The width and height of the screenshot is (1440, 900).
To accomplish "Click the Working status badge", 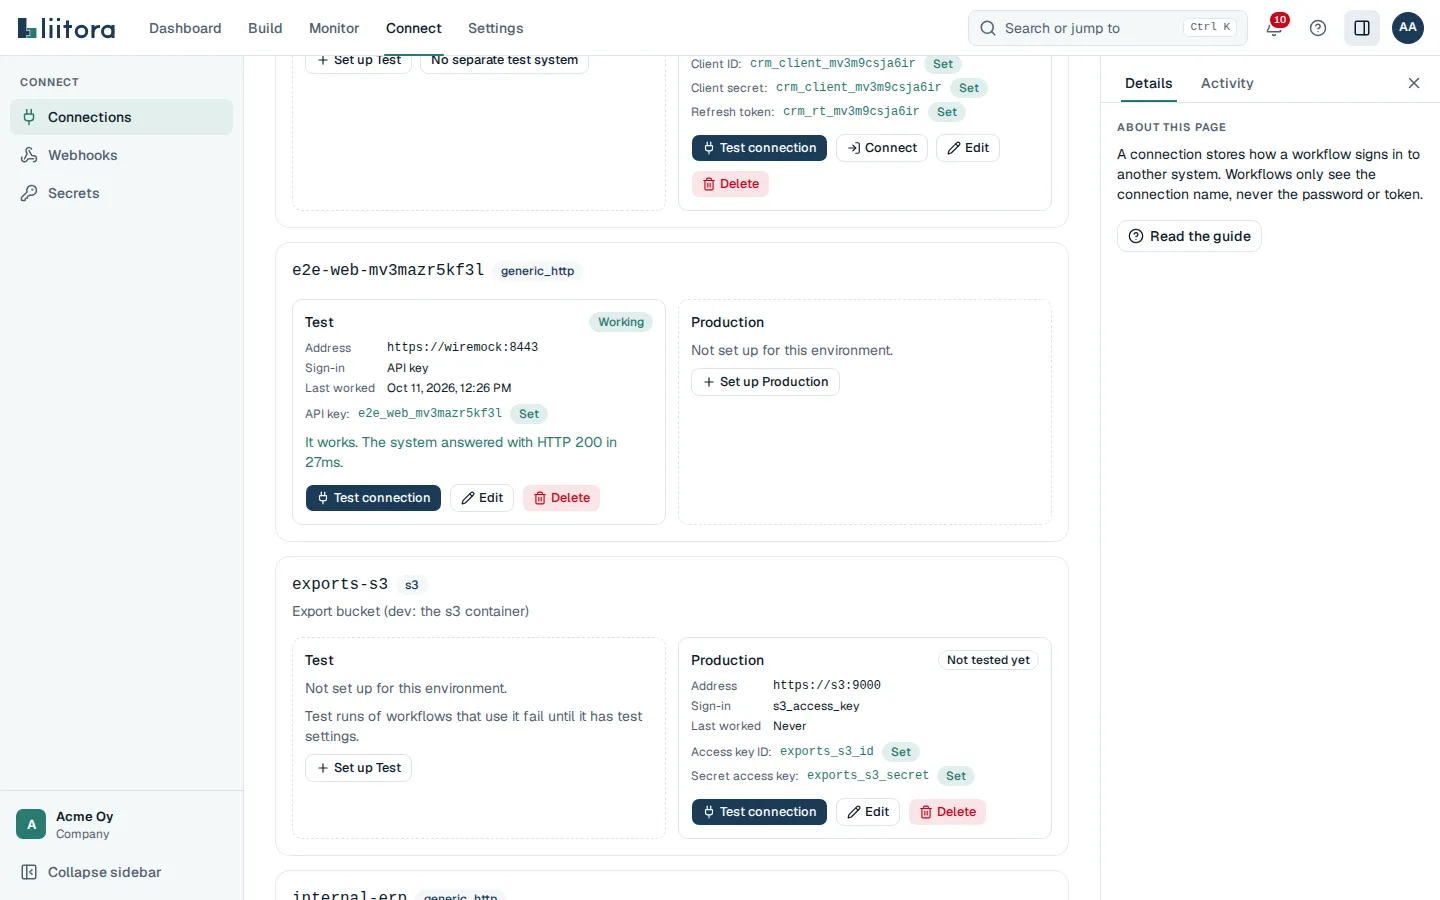I will 621,322.
